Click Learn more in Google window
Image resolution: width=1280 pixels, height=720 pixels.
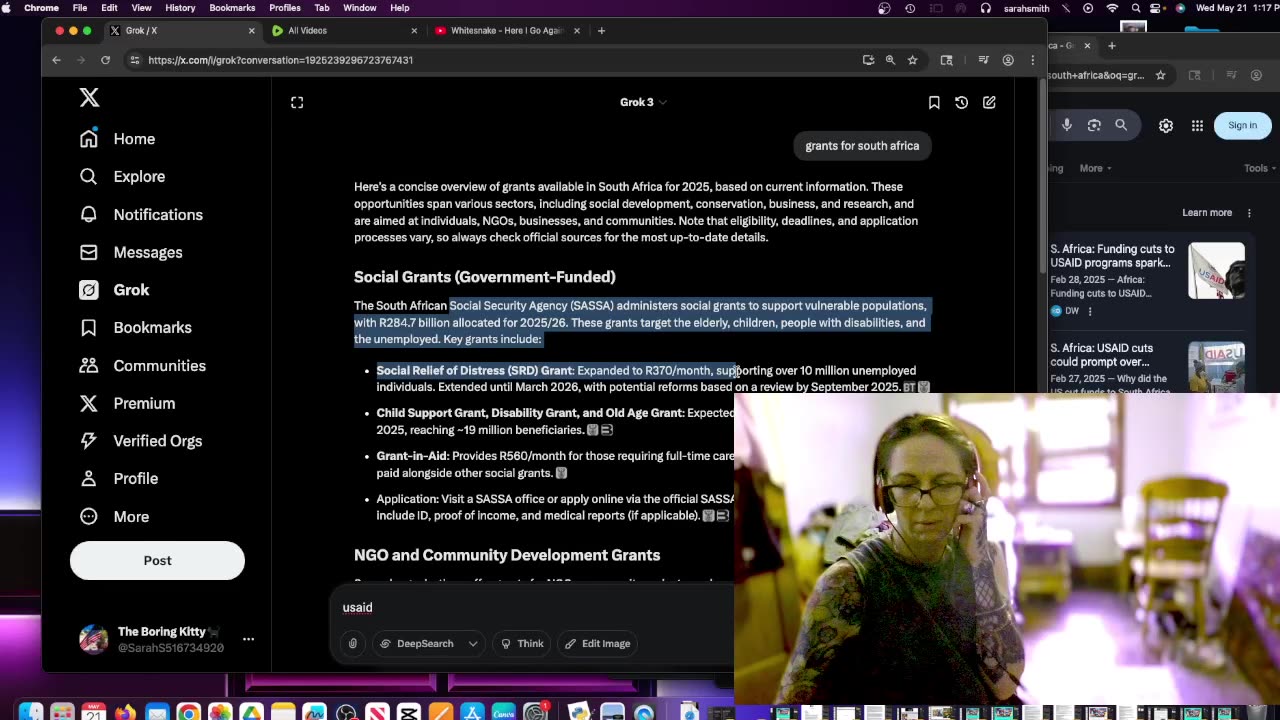pyautogui.click(x=1207, y=212)
